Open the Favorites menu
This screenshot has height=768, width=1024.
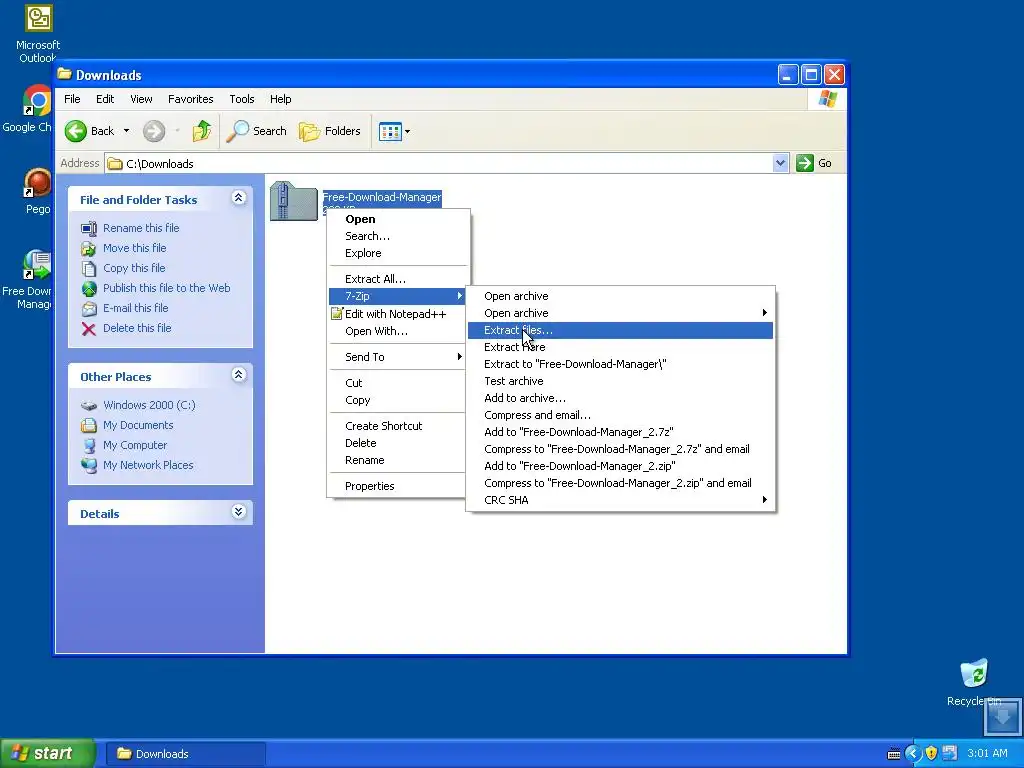pyautogui.click(x=191, y=99)
